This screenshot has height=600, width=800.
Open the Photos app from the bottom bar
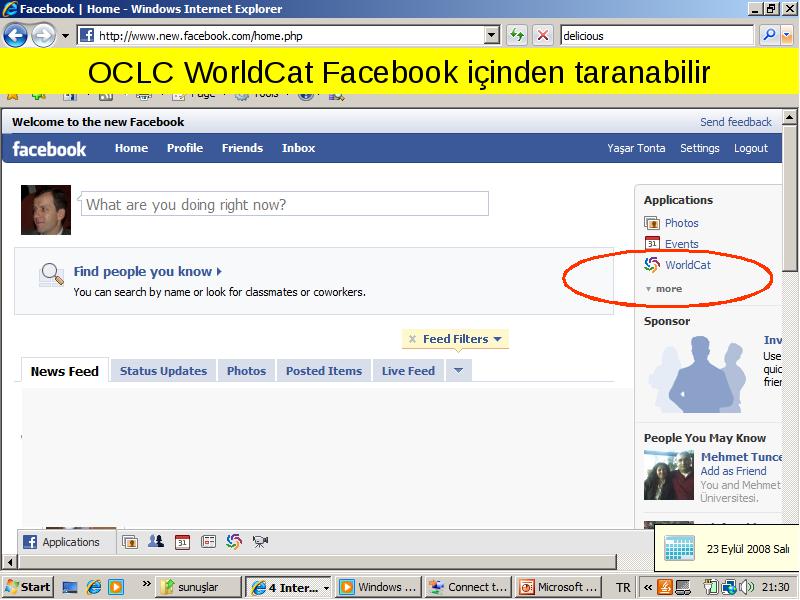click(x=130, y=542)
